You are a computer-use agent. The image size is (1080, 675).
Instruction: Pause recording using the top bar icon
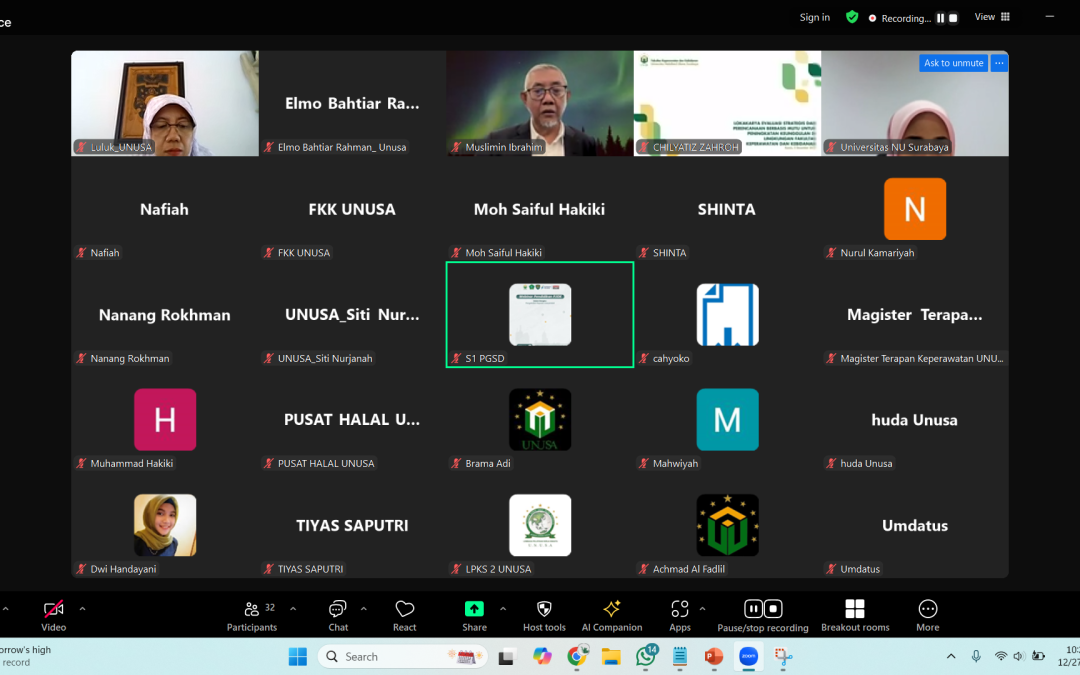tap(940, 18)
